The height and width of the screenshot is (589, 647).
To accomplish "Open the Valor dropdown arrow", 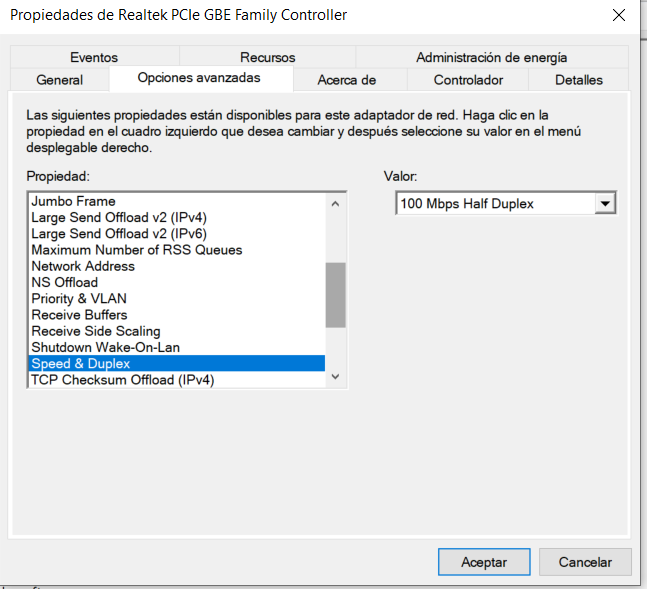I will tap(605, 203).
